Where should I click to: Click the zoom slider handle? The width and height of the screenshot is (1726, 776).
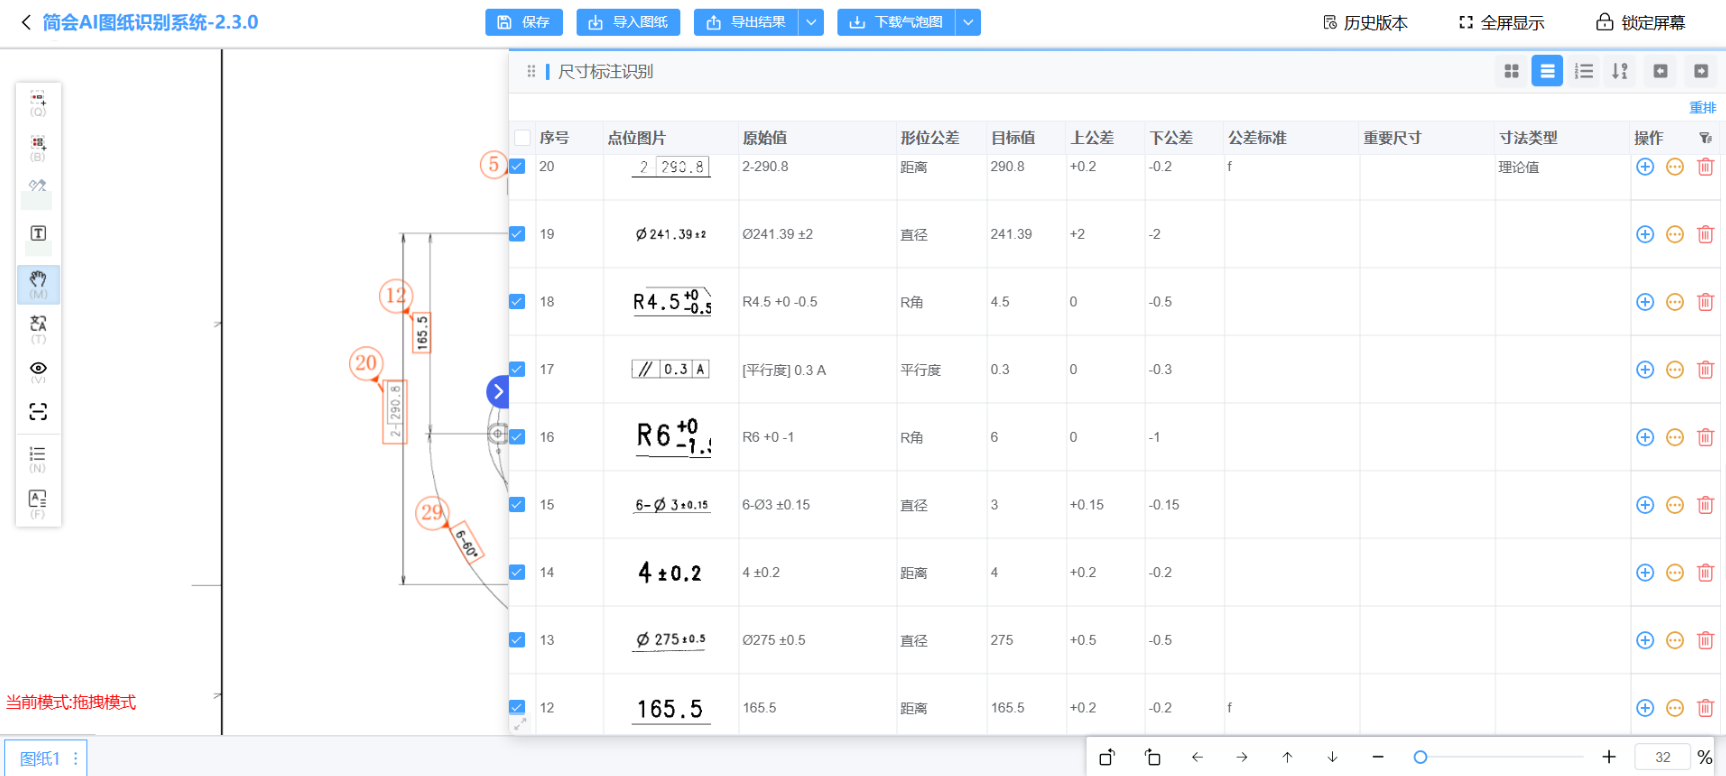pos(1420,757)
